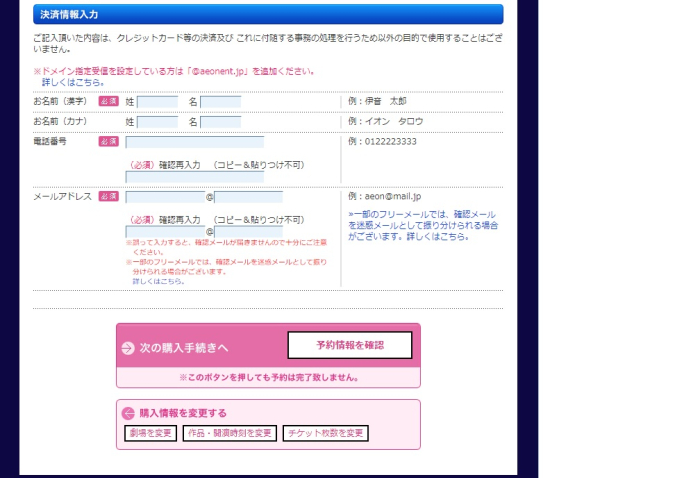
Task: Open the 詳しくはこちら link below the email warnings
Action: click(x=158, y=281)
